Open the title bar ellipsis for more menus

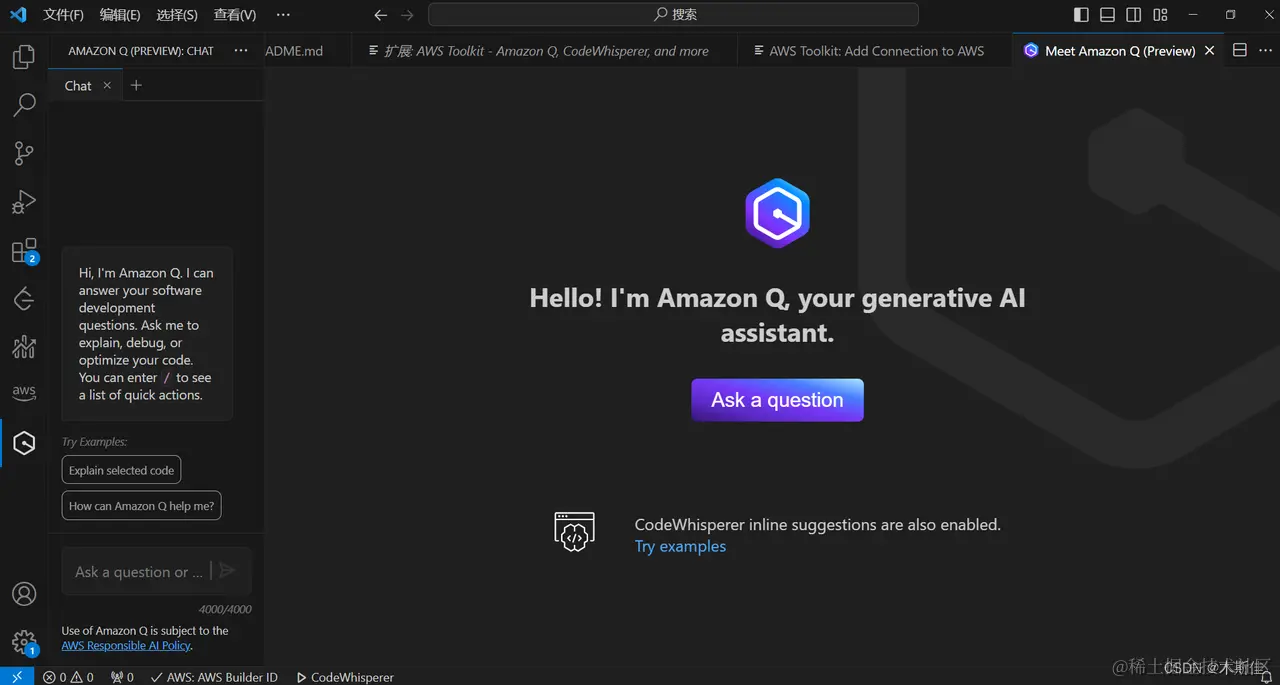(283, 15)
